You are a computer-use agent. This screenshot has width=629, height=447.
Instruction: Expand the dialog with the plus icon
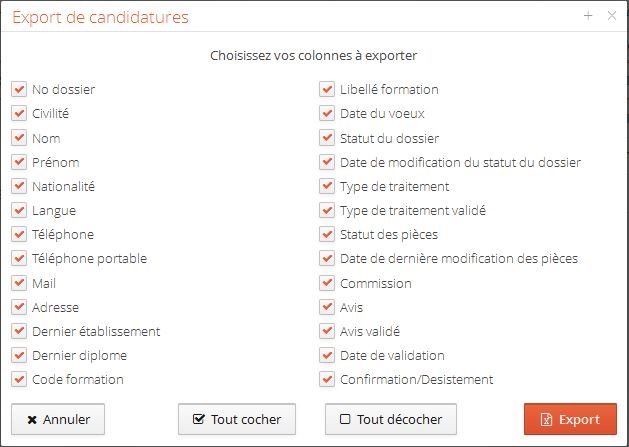click(588, 16)
